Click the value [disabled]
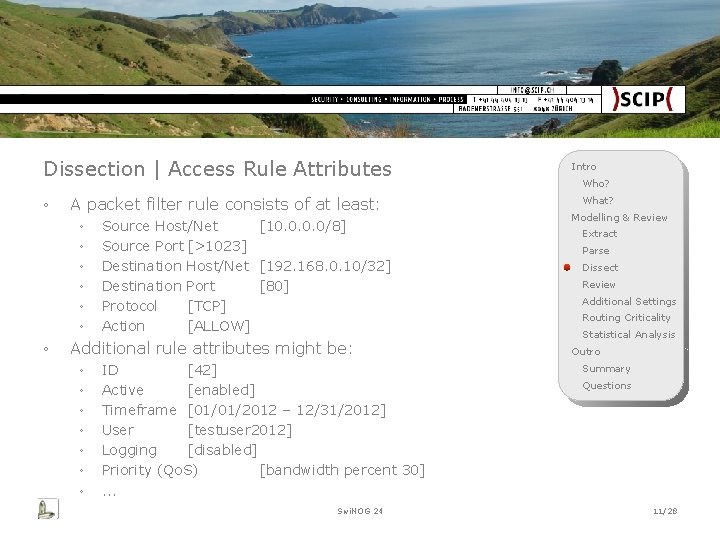 [223, 450]
